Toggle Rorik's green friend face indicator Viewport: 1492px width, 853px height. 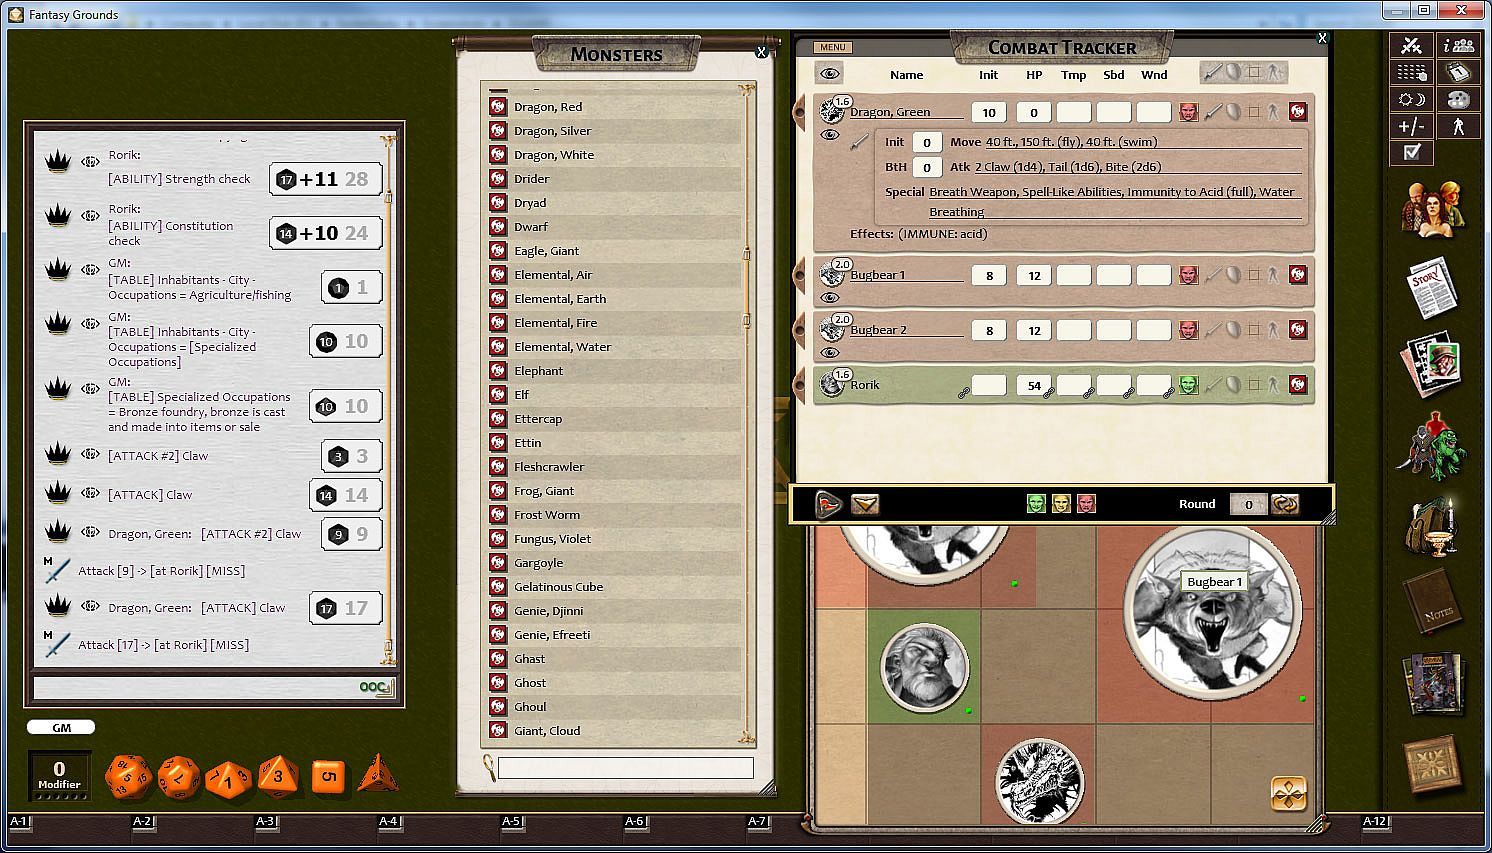[1188, 385]
